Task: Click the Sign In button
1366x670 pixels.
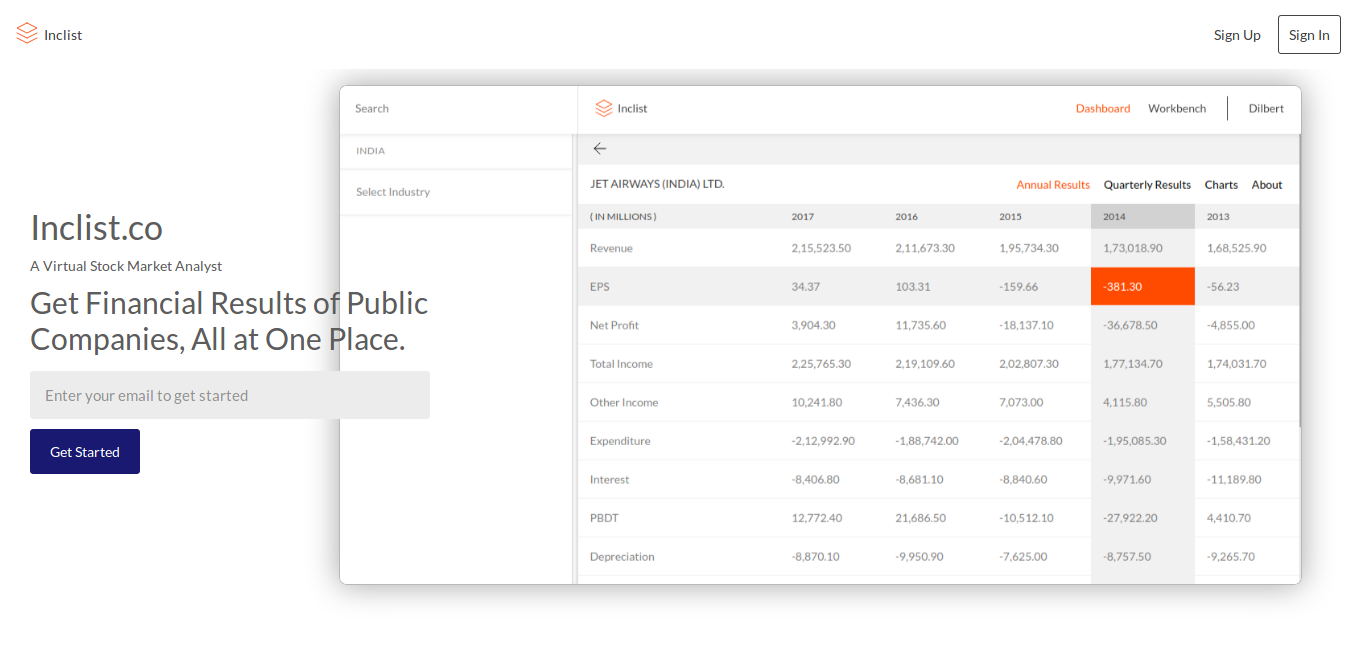Action: [x=1309, y=35]
